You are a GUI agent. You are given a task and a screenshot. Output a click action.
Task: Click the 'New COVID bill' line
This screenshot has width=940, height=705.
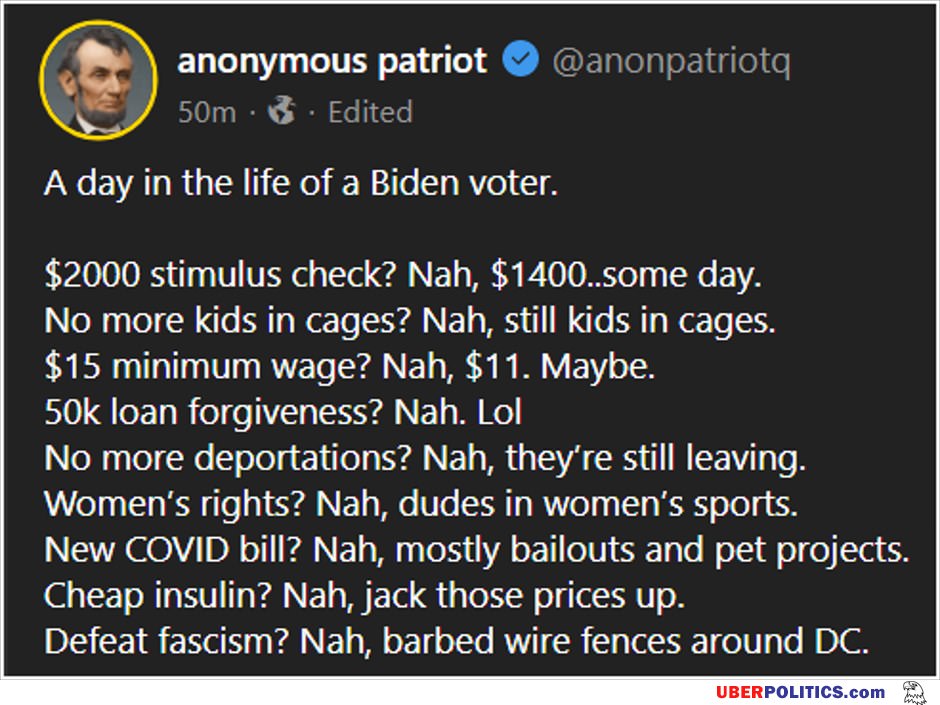click(477, 550)
